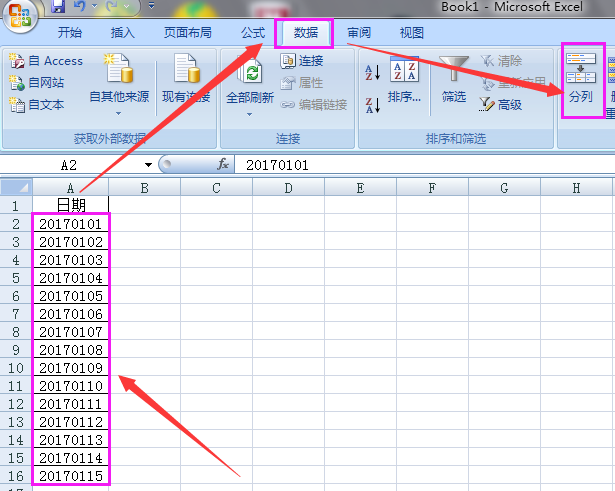615x491 pixels.
Task: Select column F header
Action: pyautogui.click(x=432, y=188)
